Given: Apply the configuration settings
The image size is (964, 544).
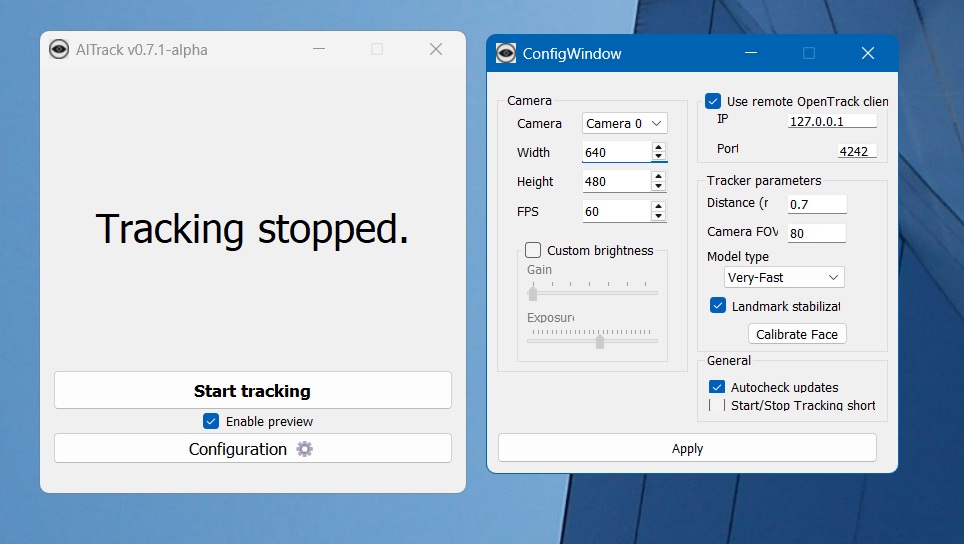Looking at the screenshot, I should (687, 448).
